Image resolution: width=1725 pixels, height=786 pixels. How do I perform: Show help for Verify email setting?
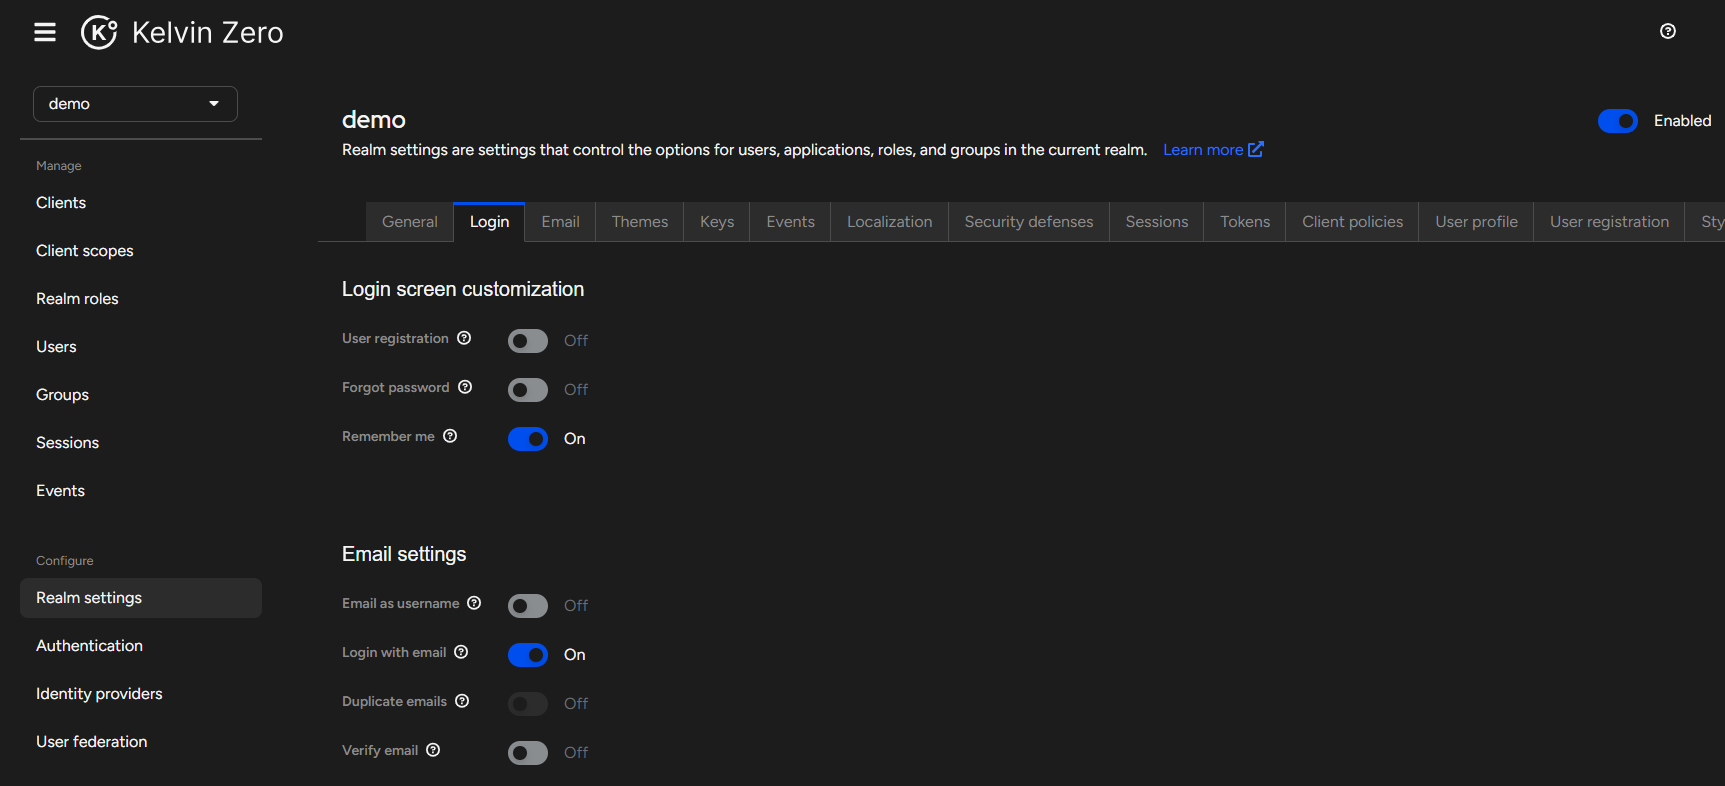coord(433,750)
